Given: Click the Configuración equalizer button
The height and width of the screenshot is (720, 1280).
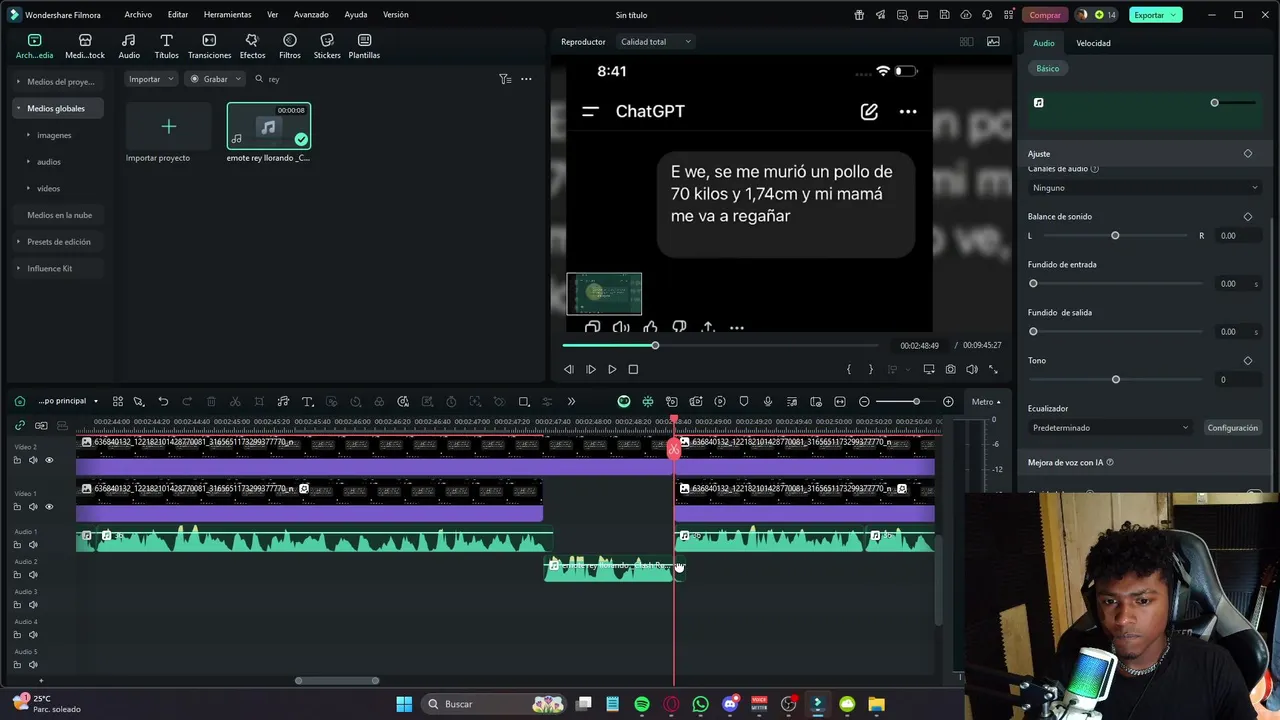Looking at the screenshot, I should point(1232,428).
